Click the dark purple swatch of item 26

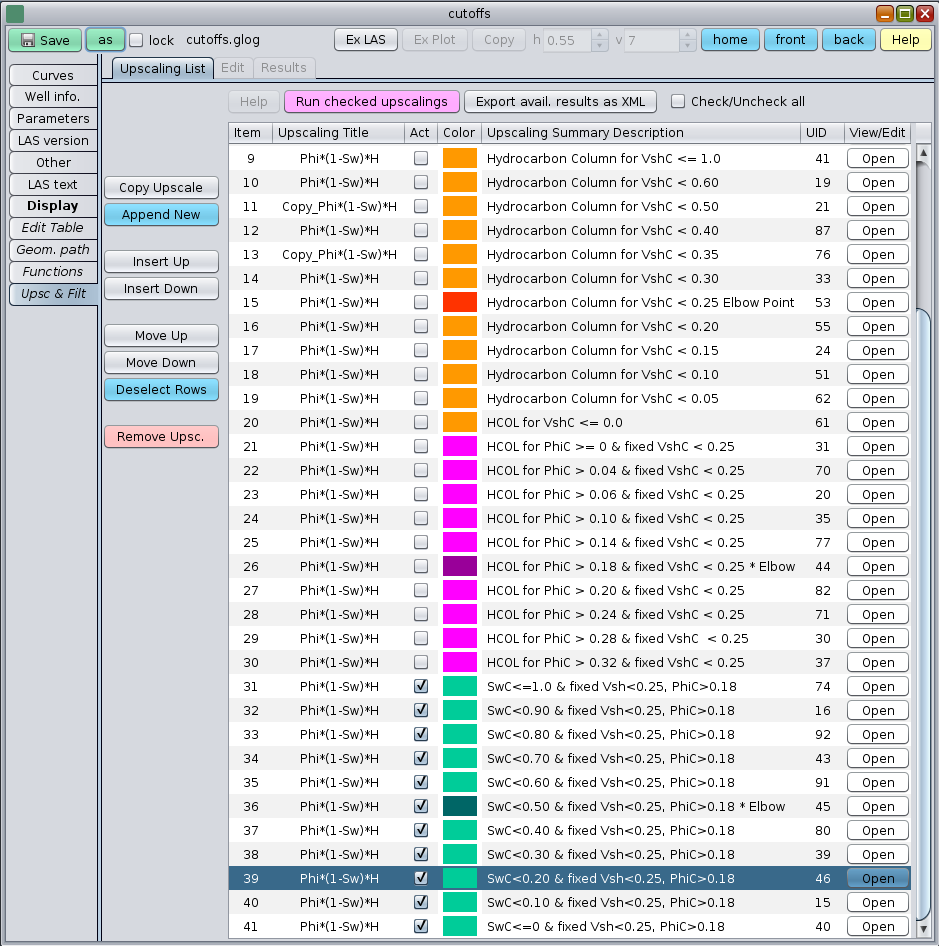click(x=460, y=567)
